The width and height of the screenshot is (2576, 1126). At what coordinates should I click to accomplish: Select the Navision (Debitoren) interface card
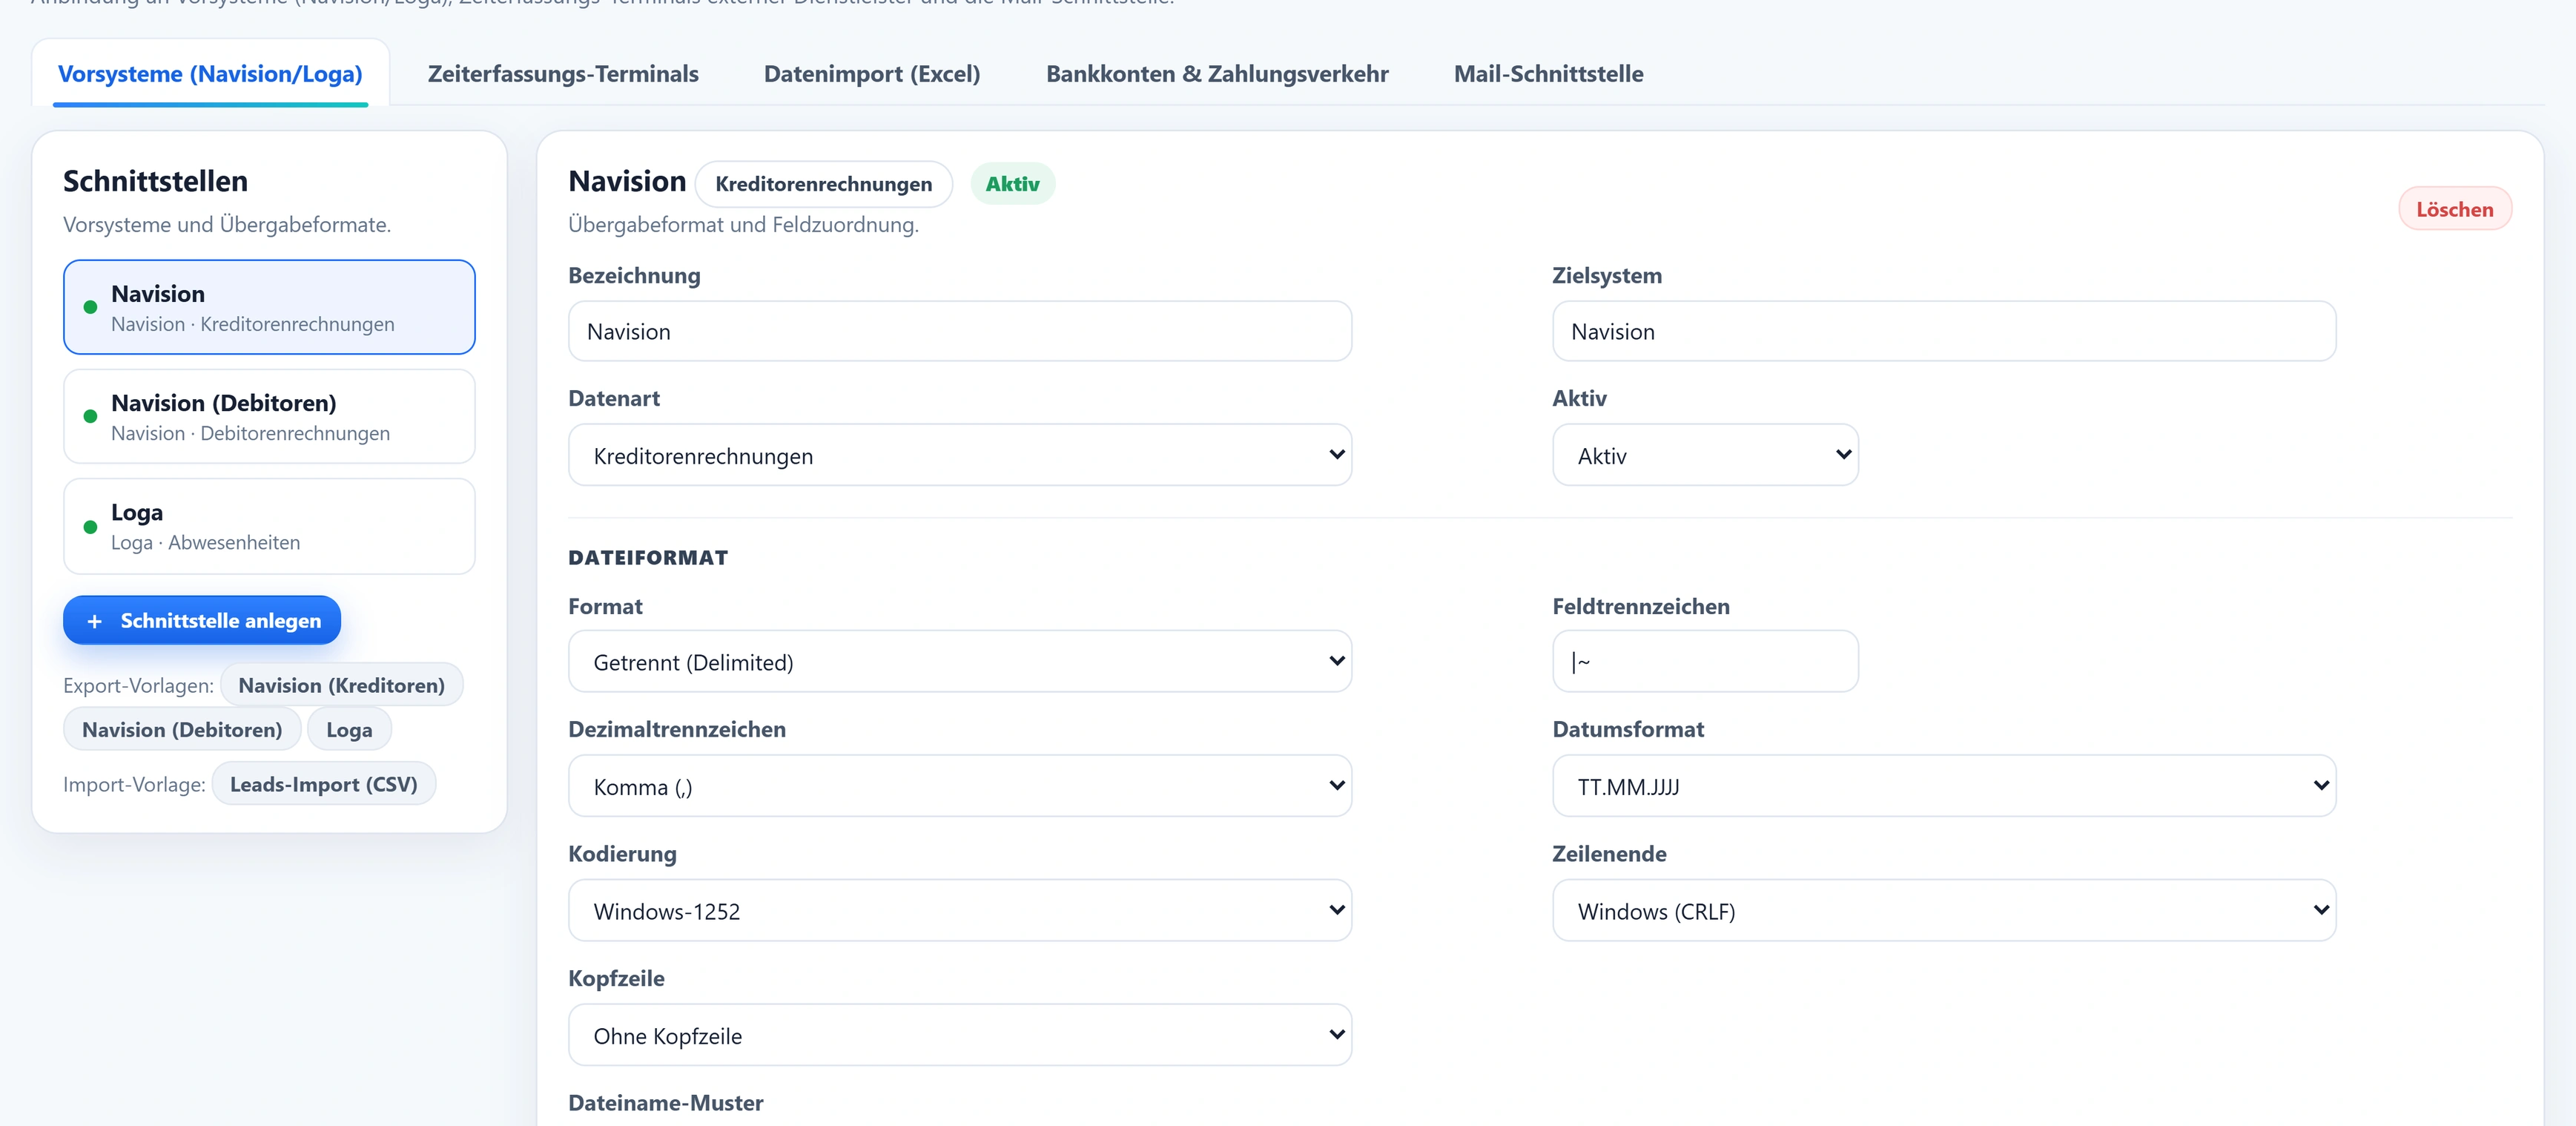point(269,416)
